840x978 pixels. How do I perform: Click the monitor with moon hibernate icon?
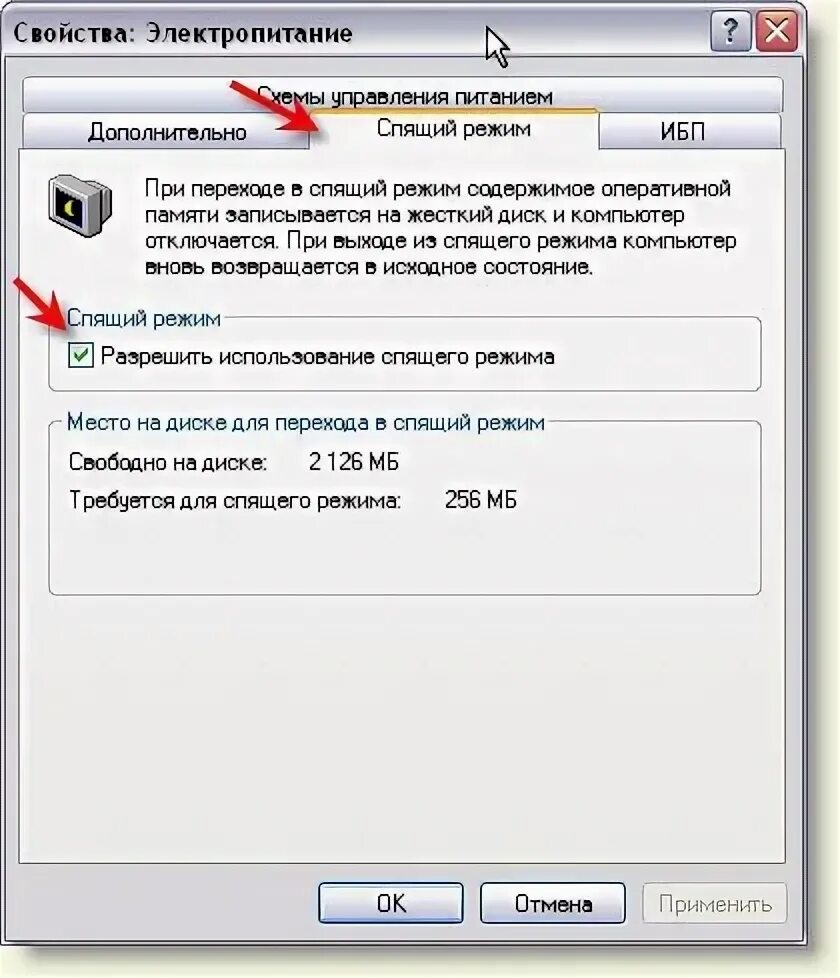(x=80, y=206)
